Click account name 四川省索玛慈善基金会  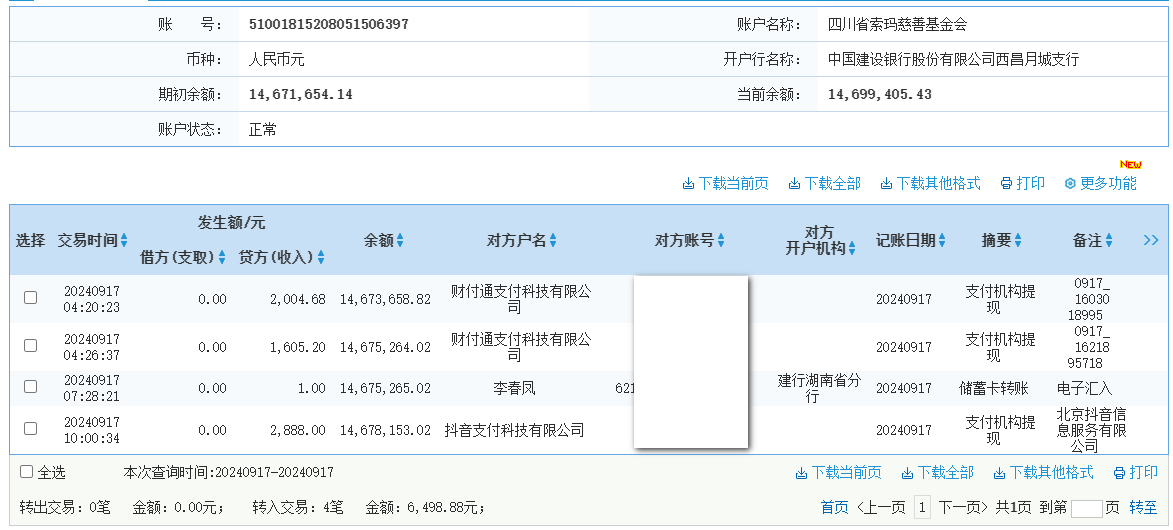(x=898, y=24)
